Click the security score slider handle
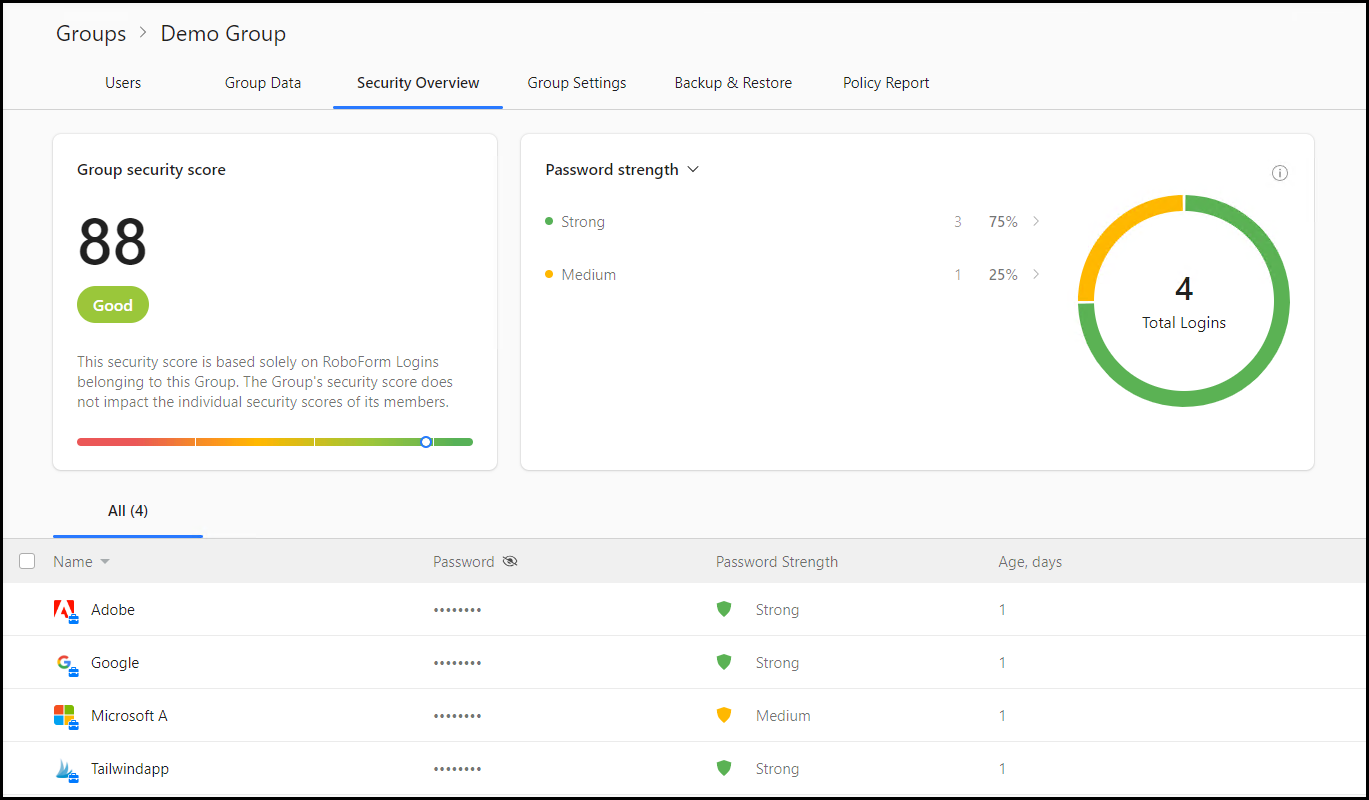 click(x=426, y=441)
